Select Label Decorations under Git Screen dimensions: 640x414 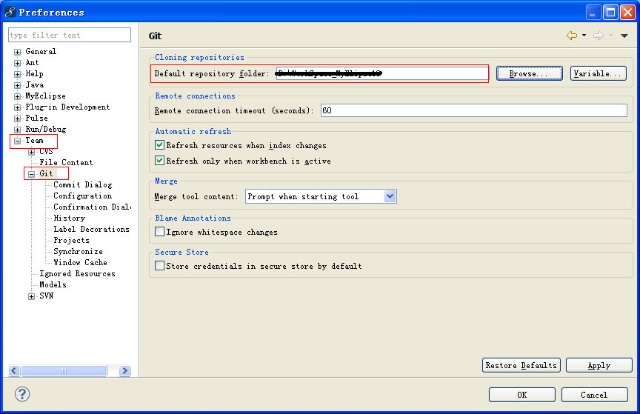click(91, 229)
